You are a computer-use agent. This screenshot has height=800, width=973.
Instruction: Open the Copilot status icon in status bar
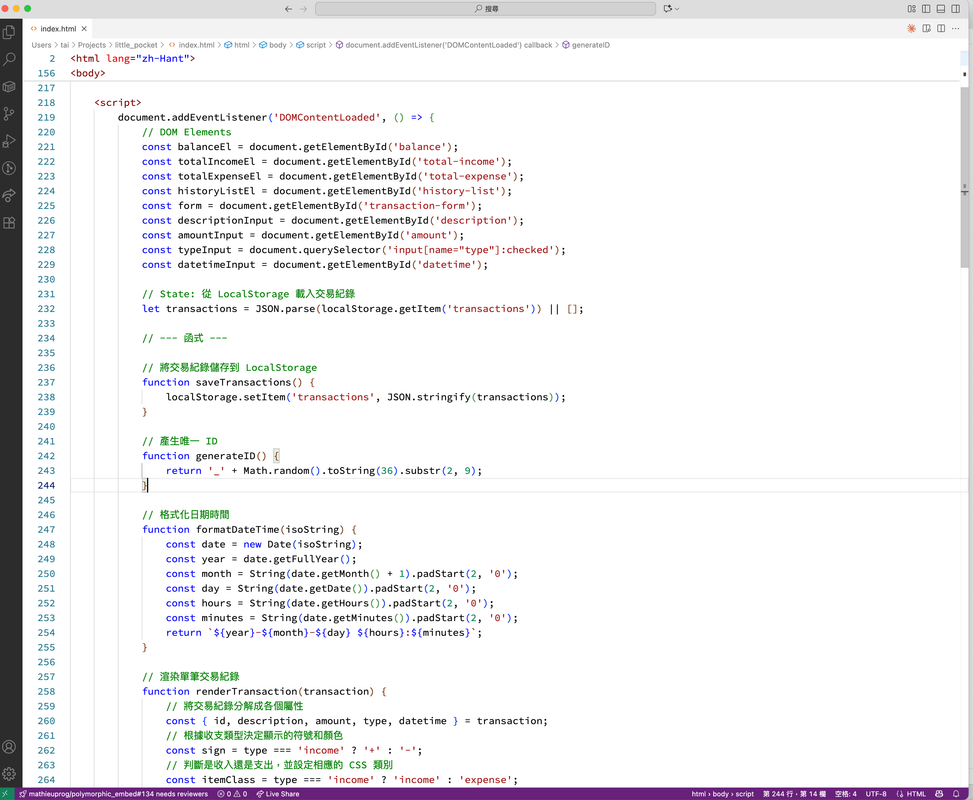coord(939,794)
